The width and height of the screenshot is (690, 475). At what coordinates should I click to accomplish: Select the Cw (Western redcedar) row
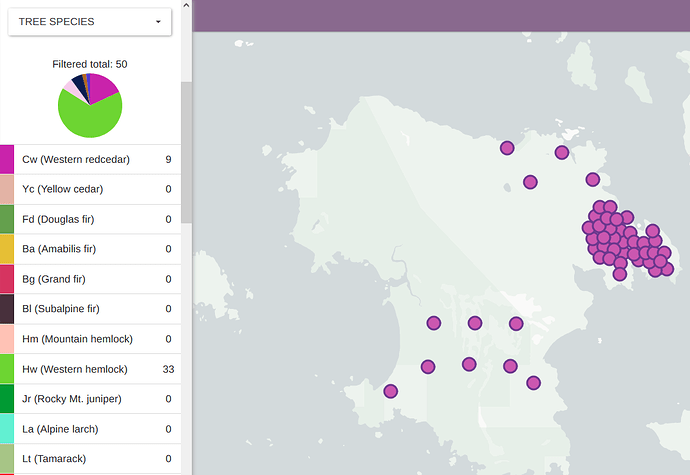pos(90,159)
